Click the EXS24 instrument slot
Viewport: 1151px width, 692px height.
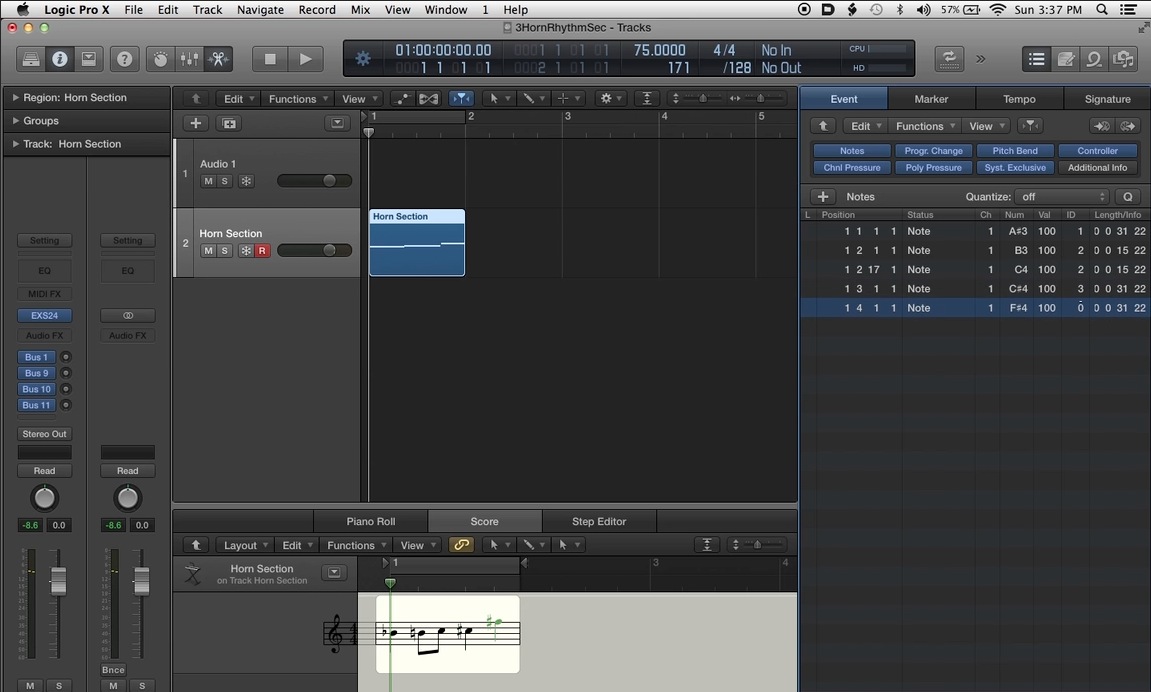coord(44,315)
